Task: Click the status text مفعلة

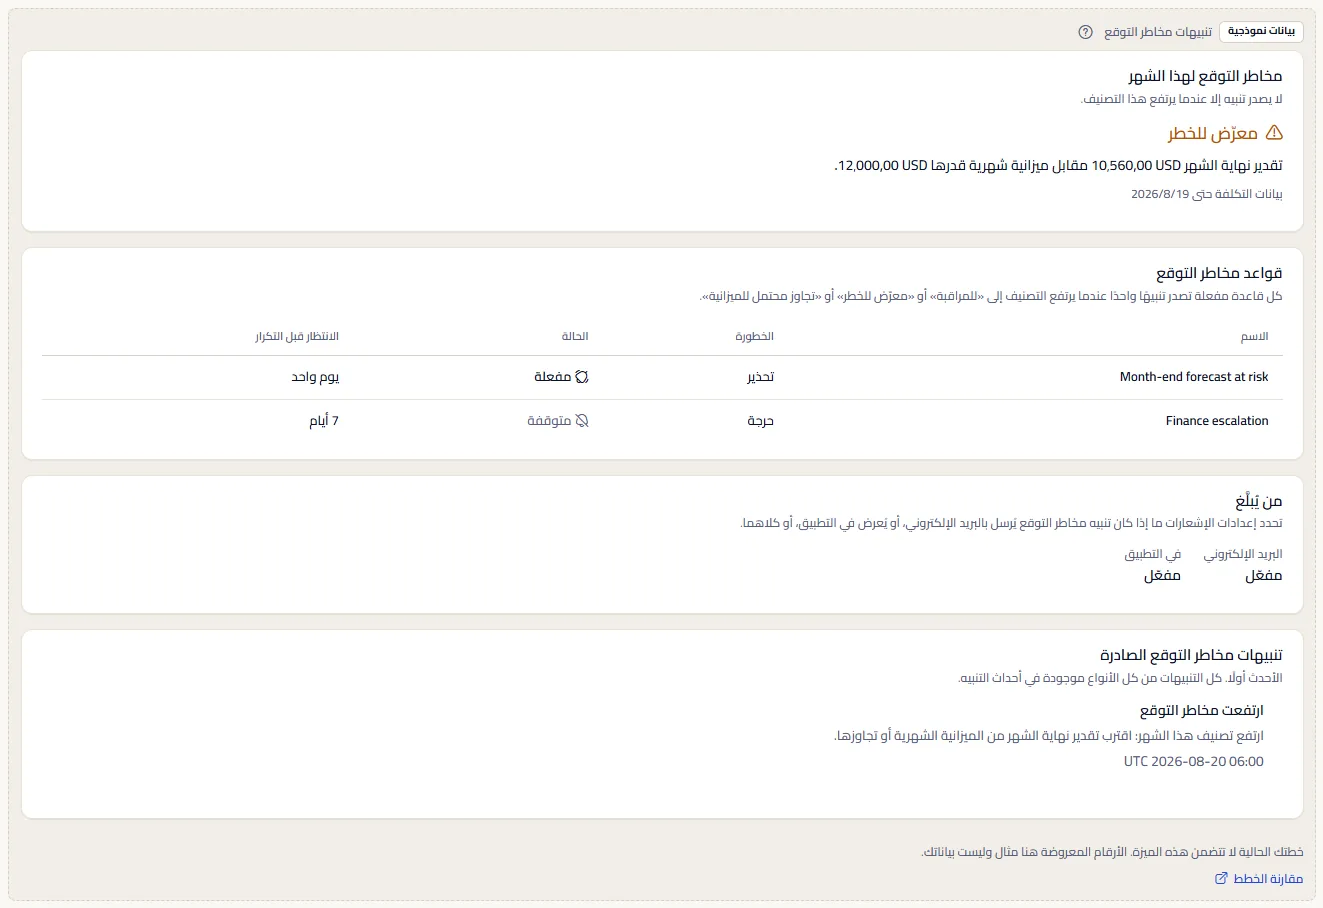Action: coord(552,377)
